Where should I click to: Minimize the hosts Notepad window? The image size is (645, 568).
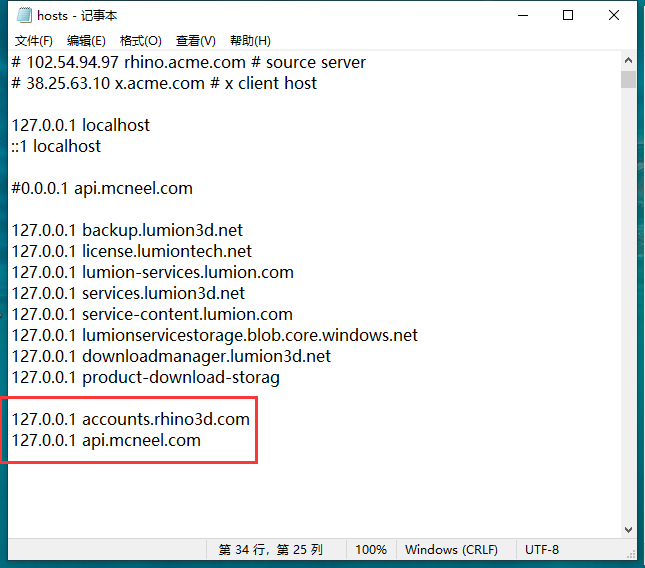[x=523, y=15]
